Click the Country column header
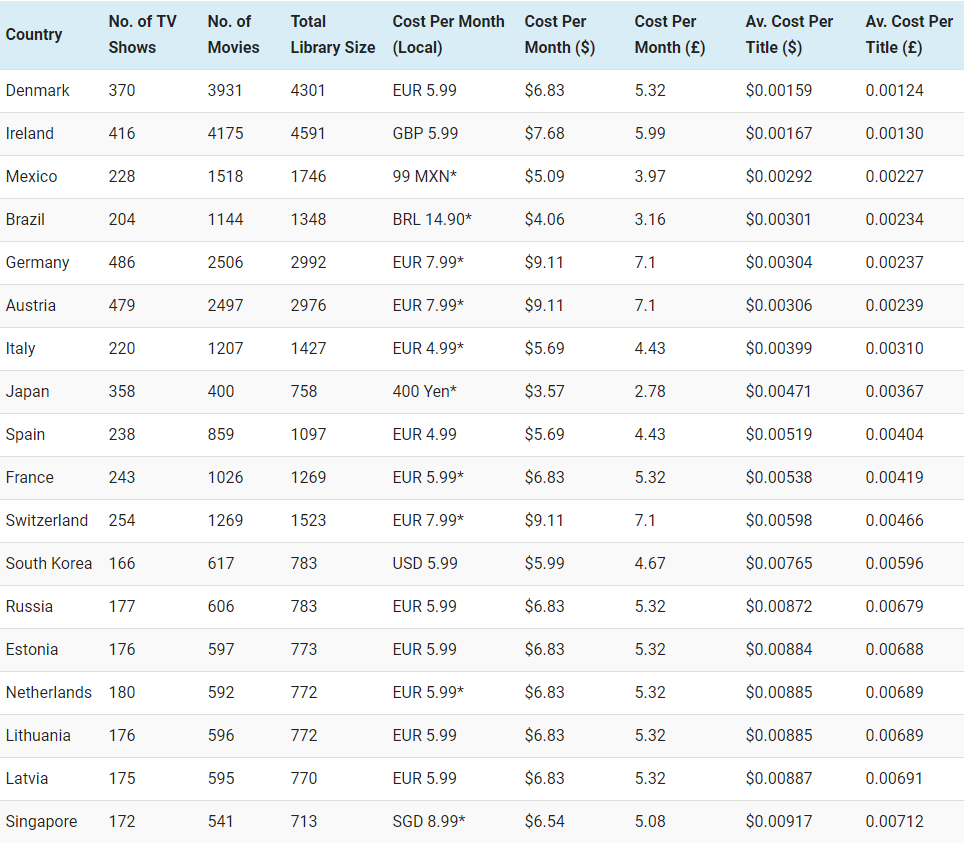This screenshot has height=845, width=964. tap(34, 34)
